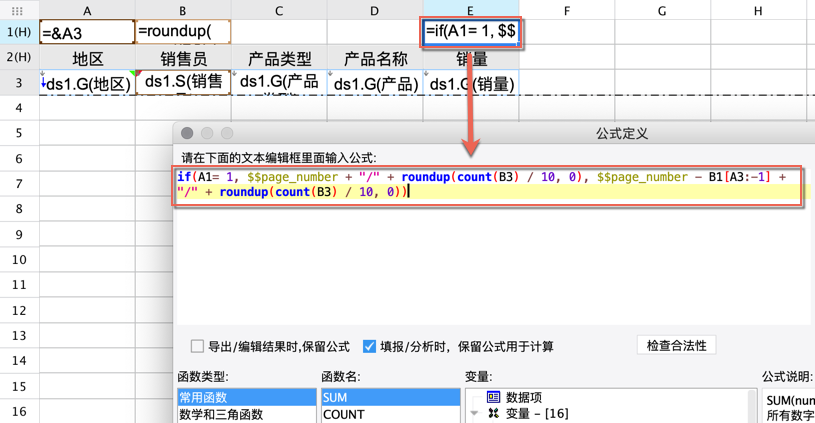Click column C header
The height and width of the screenshot is (423, 815).
279,10
